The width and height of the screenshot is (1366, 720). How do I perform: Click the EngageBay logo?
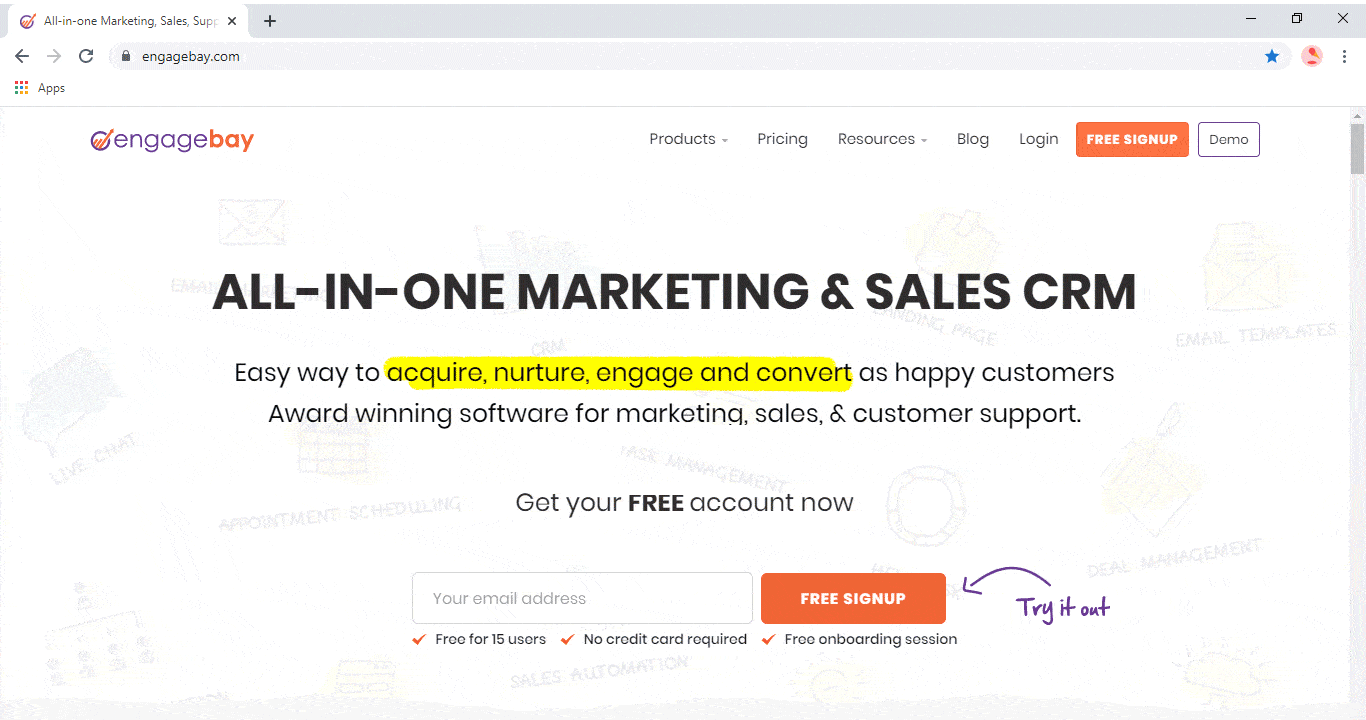point(171,139)
